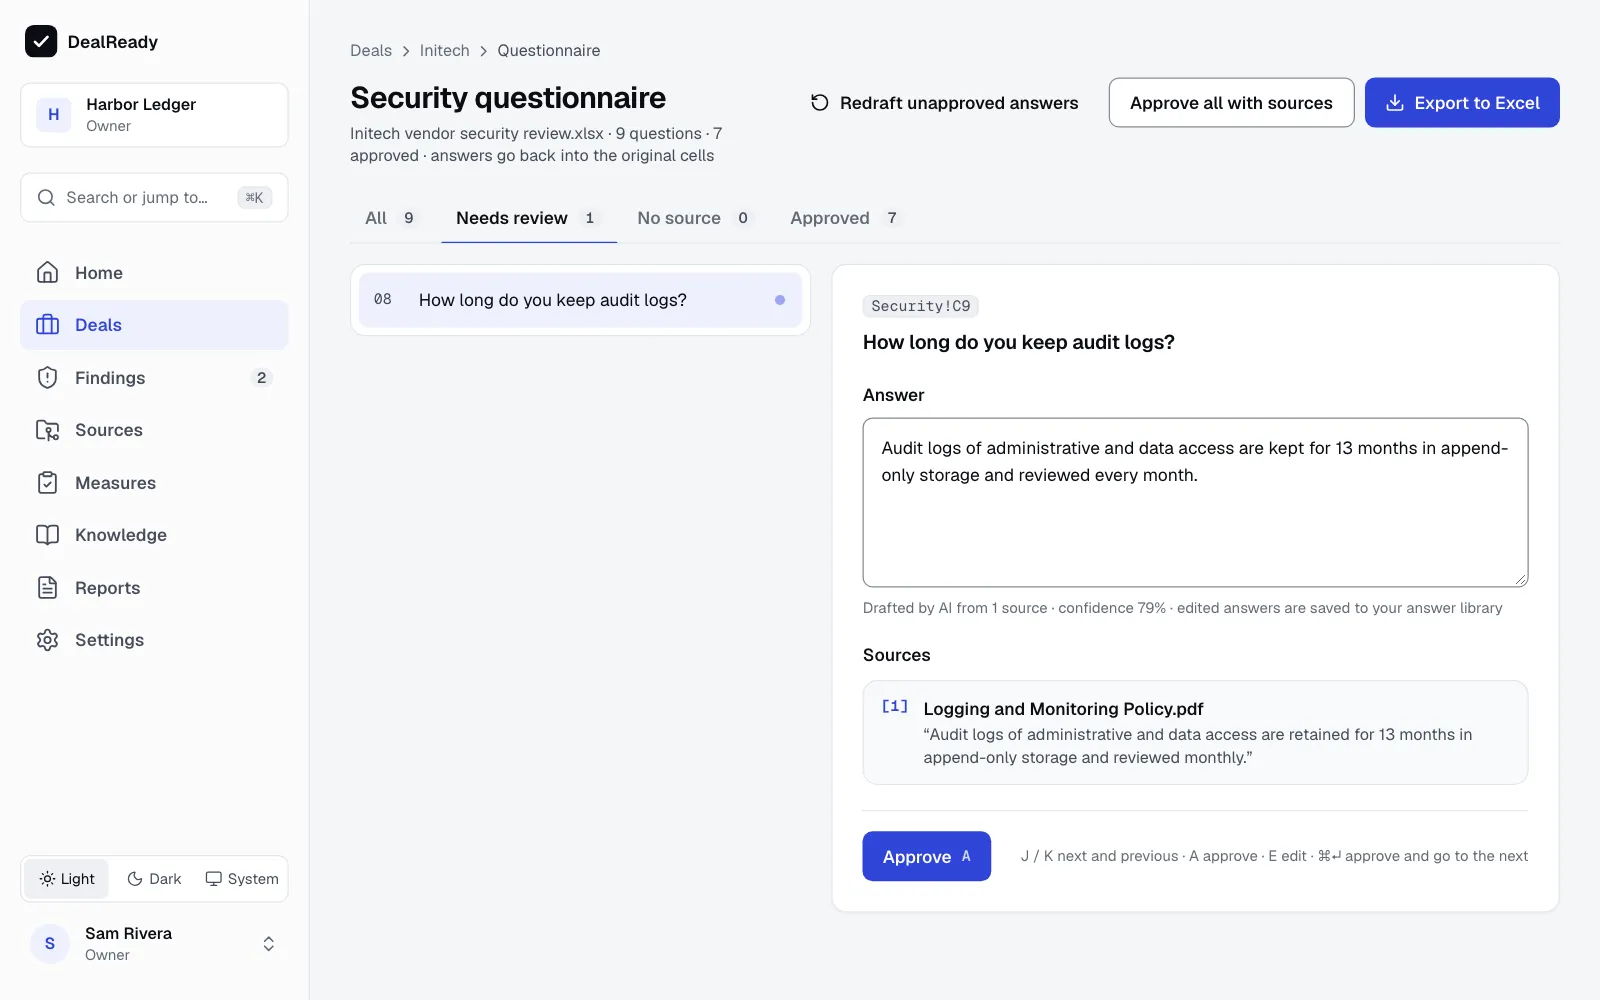Click the Reports document icon
The image size is (1600, 1000).
pos(47,588)
